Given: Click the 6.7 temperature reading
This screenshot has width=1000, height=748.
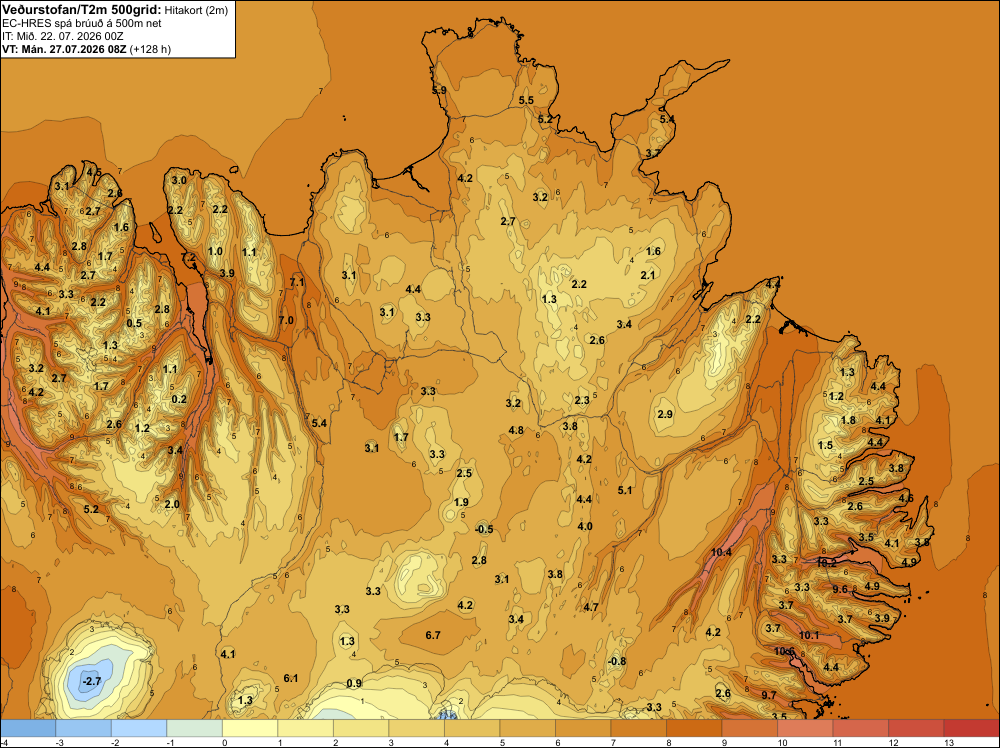Looking at the screenshot, I should [433, 635].
